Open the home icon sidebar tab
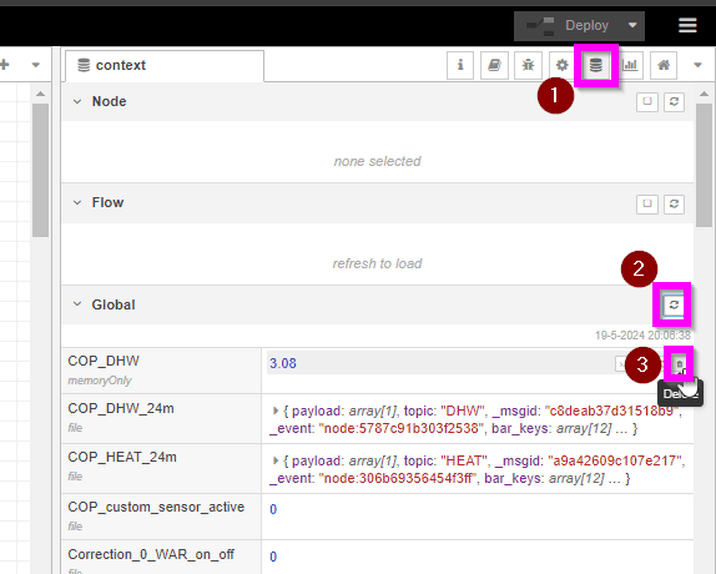The height and width of the screenshot is (574, 716). [663, 65]
